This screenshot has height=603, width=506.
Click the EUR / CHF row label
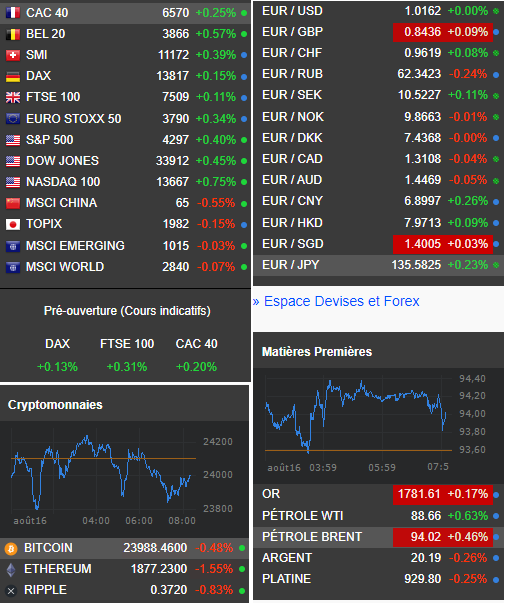[292, 53]
